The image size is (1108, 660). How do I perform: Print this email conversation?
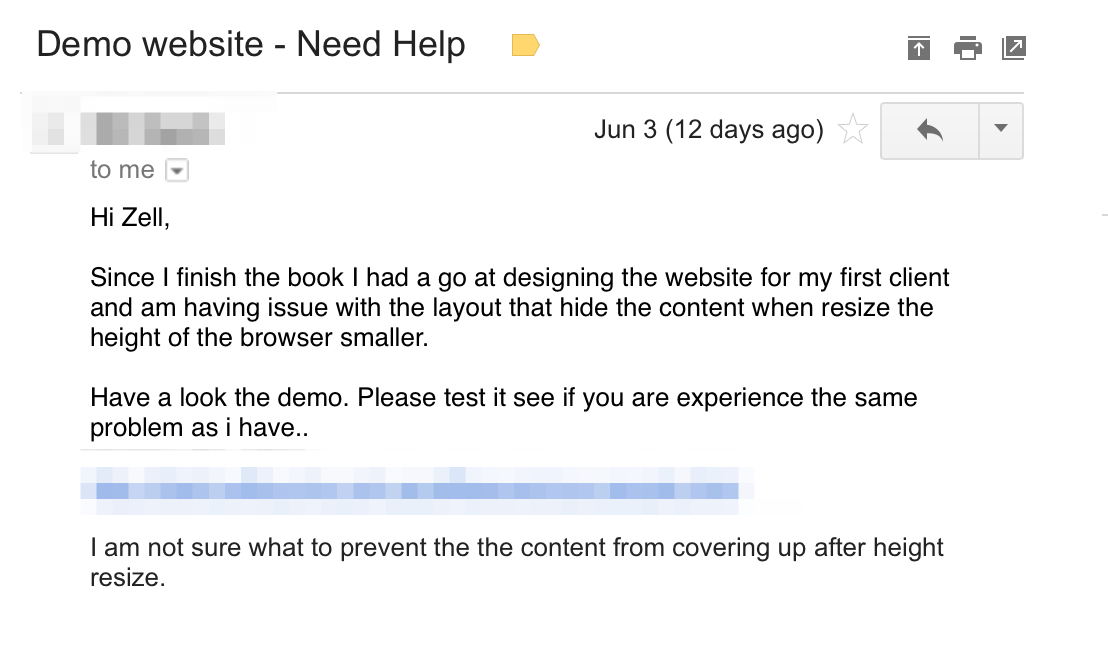click(x=967, y=47)
